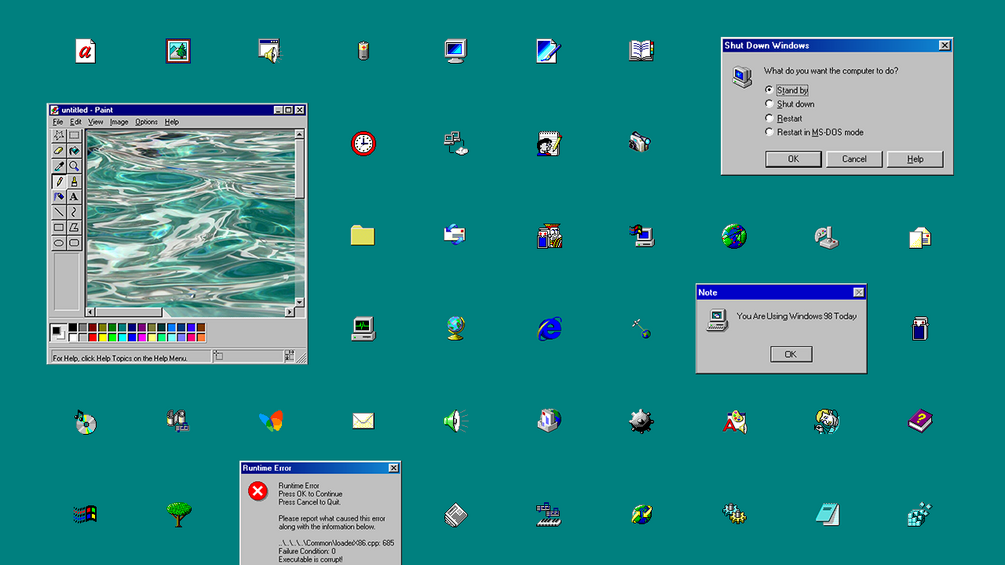Open the View menu in Paint
Viewport: 1005px width, 565px height.
coord(96,122)
